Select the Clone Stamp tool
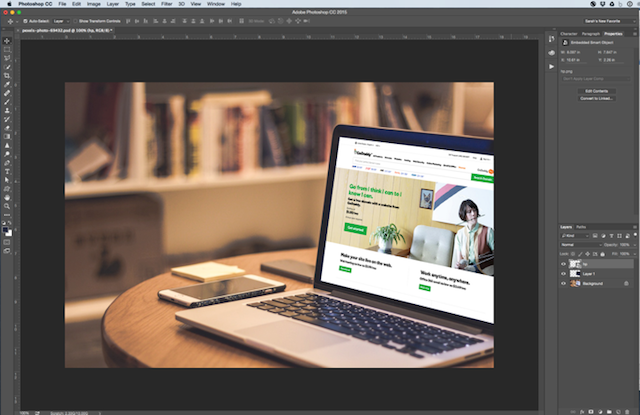This screenshot has height=415, width=640. (x=7, y=111)
